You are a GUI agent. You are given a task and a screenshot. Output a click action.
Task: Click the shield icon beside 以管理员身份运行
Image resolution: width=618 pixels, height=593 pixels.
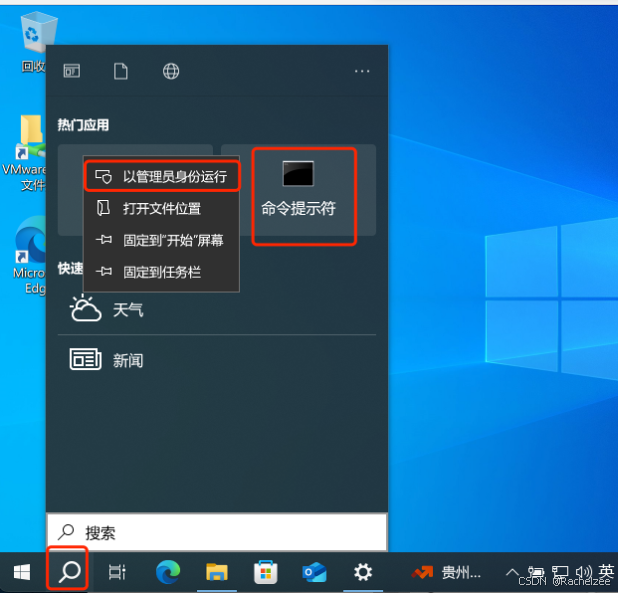point(104,177)
